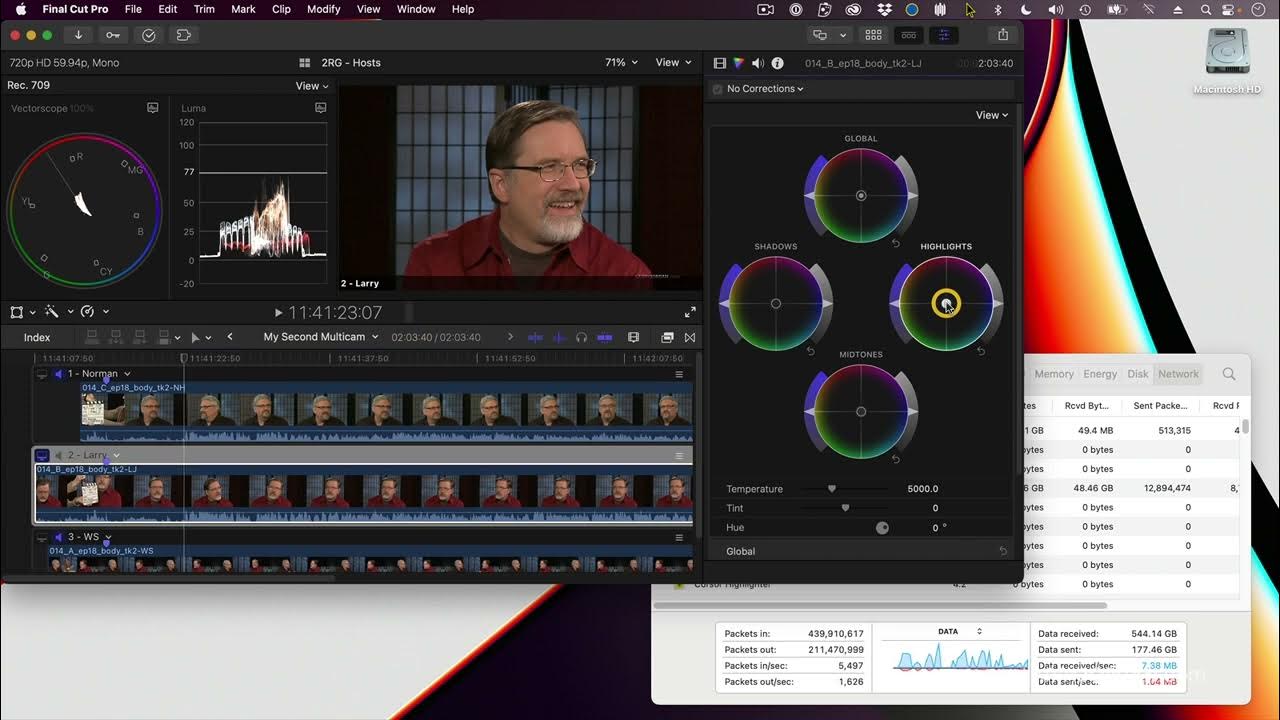Open the Mark menu
The image size is (1280, 720).
pyautogui.click(x=243, y=9)
